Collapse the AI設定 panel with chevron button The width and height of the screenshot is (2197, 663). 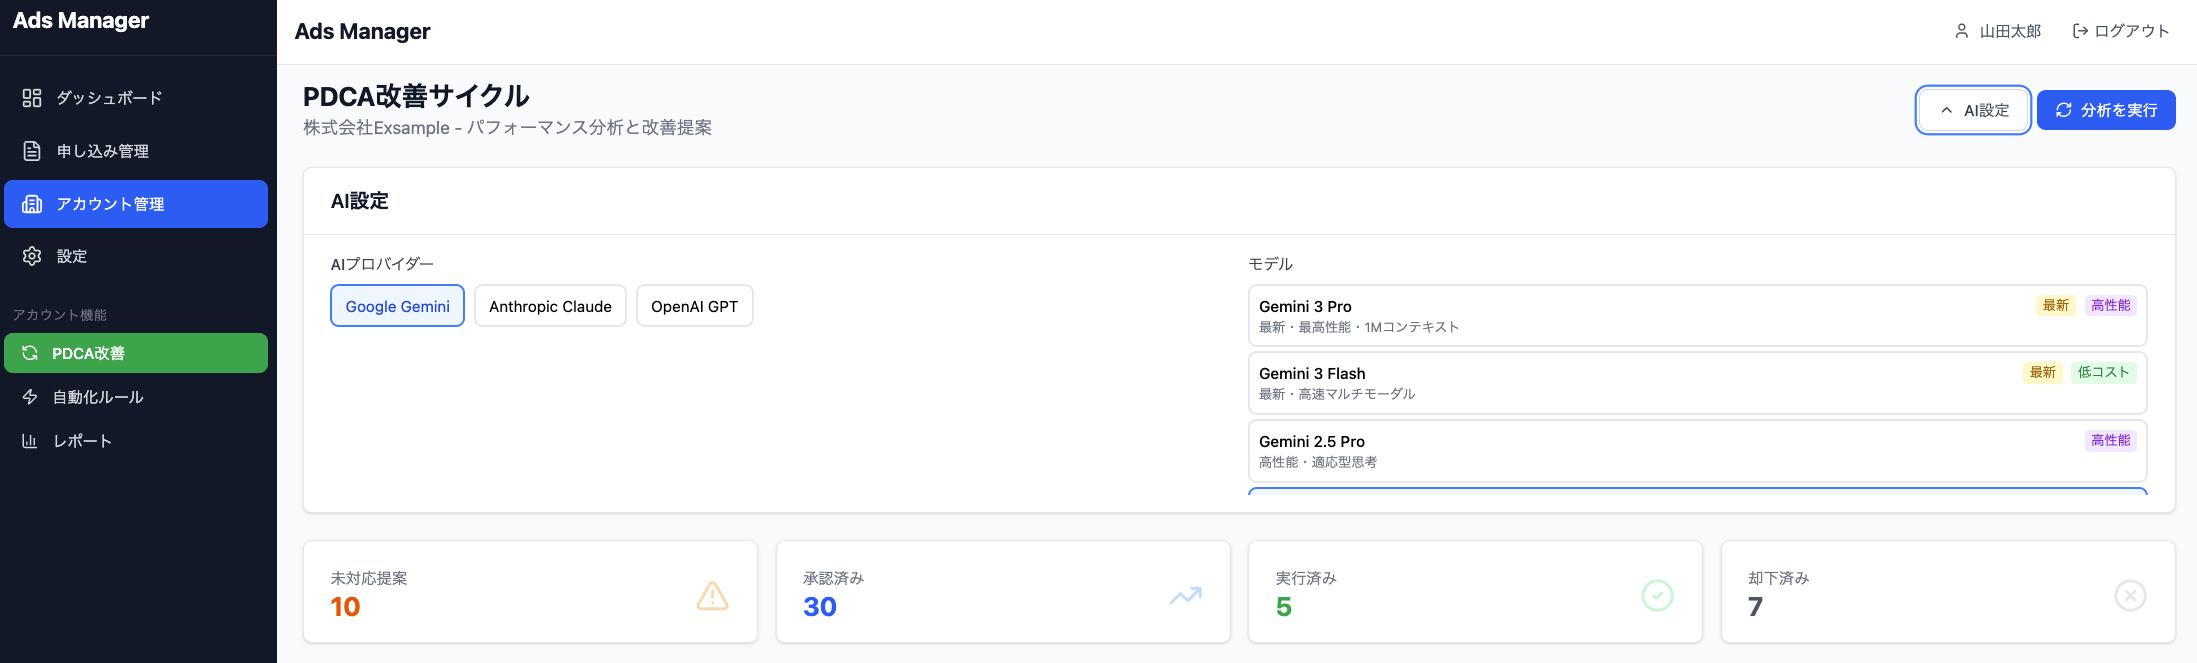1973,110
